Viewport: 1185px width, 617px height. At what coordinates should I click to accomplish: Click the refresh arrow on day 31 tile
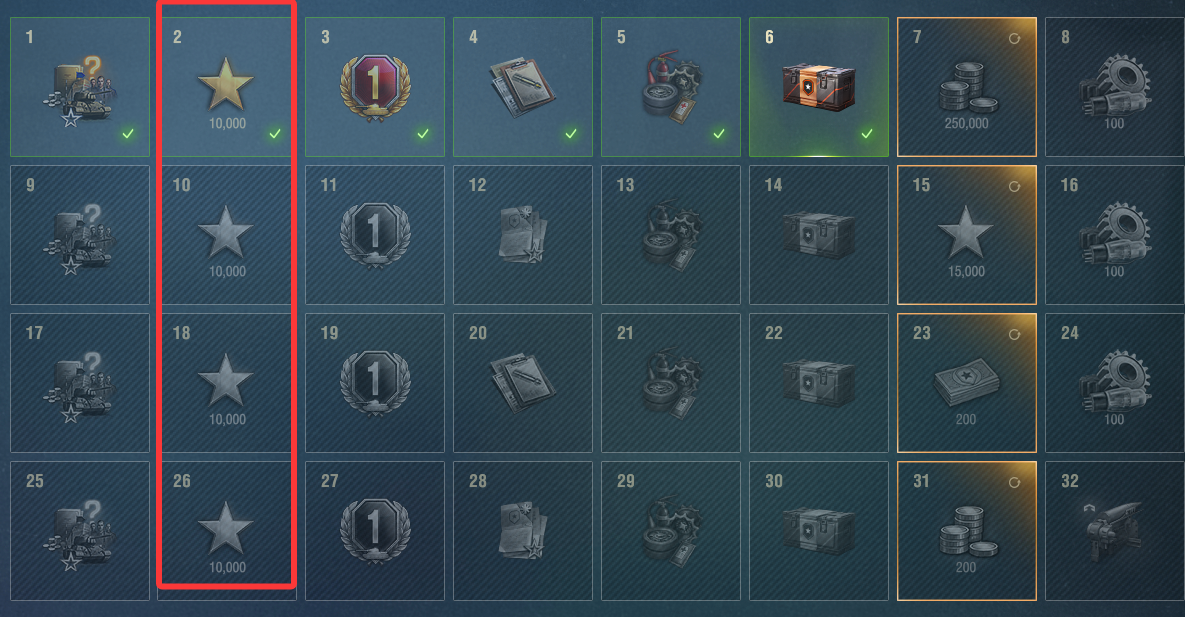[1014, 482]
